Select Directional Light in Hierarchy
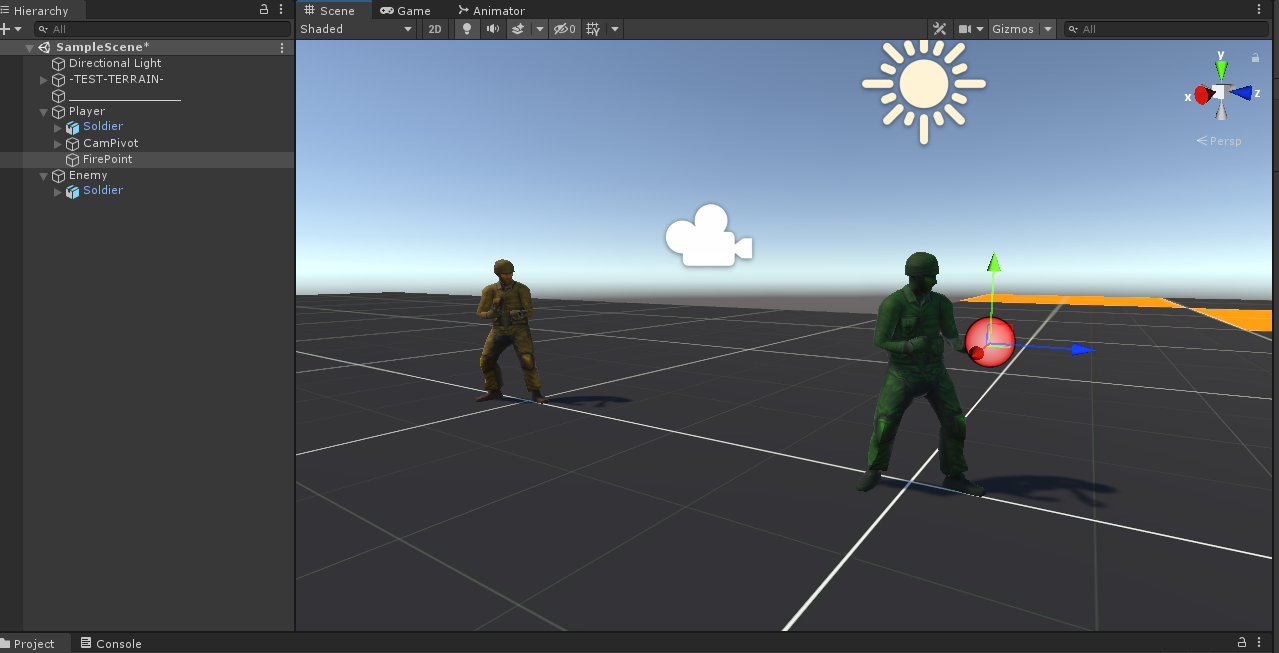This screenshot has width=1279, height=653. coord(115,63)
